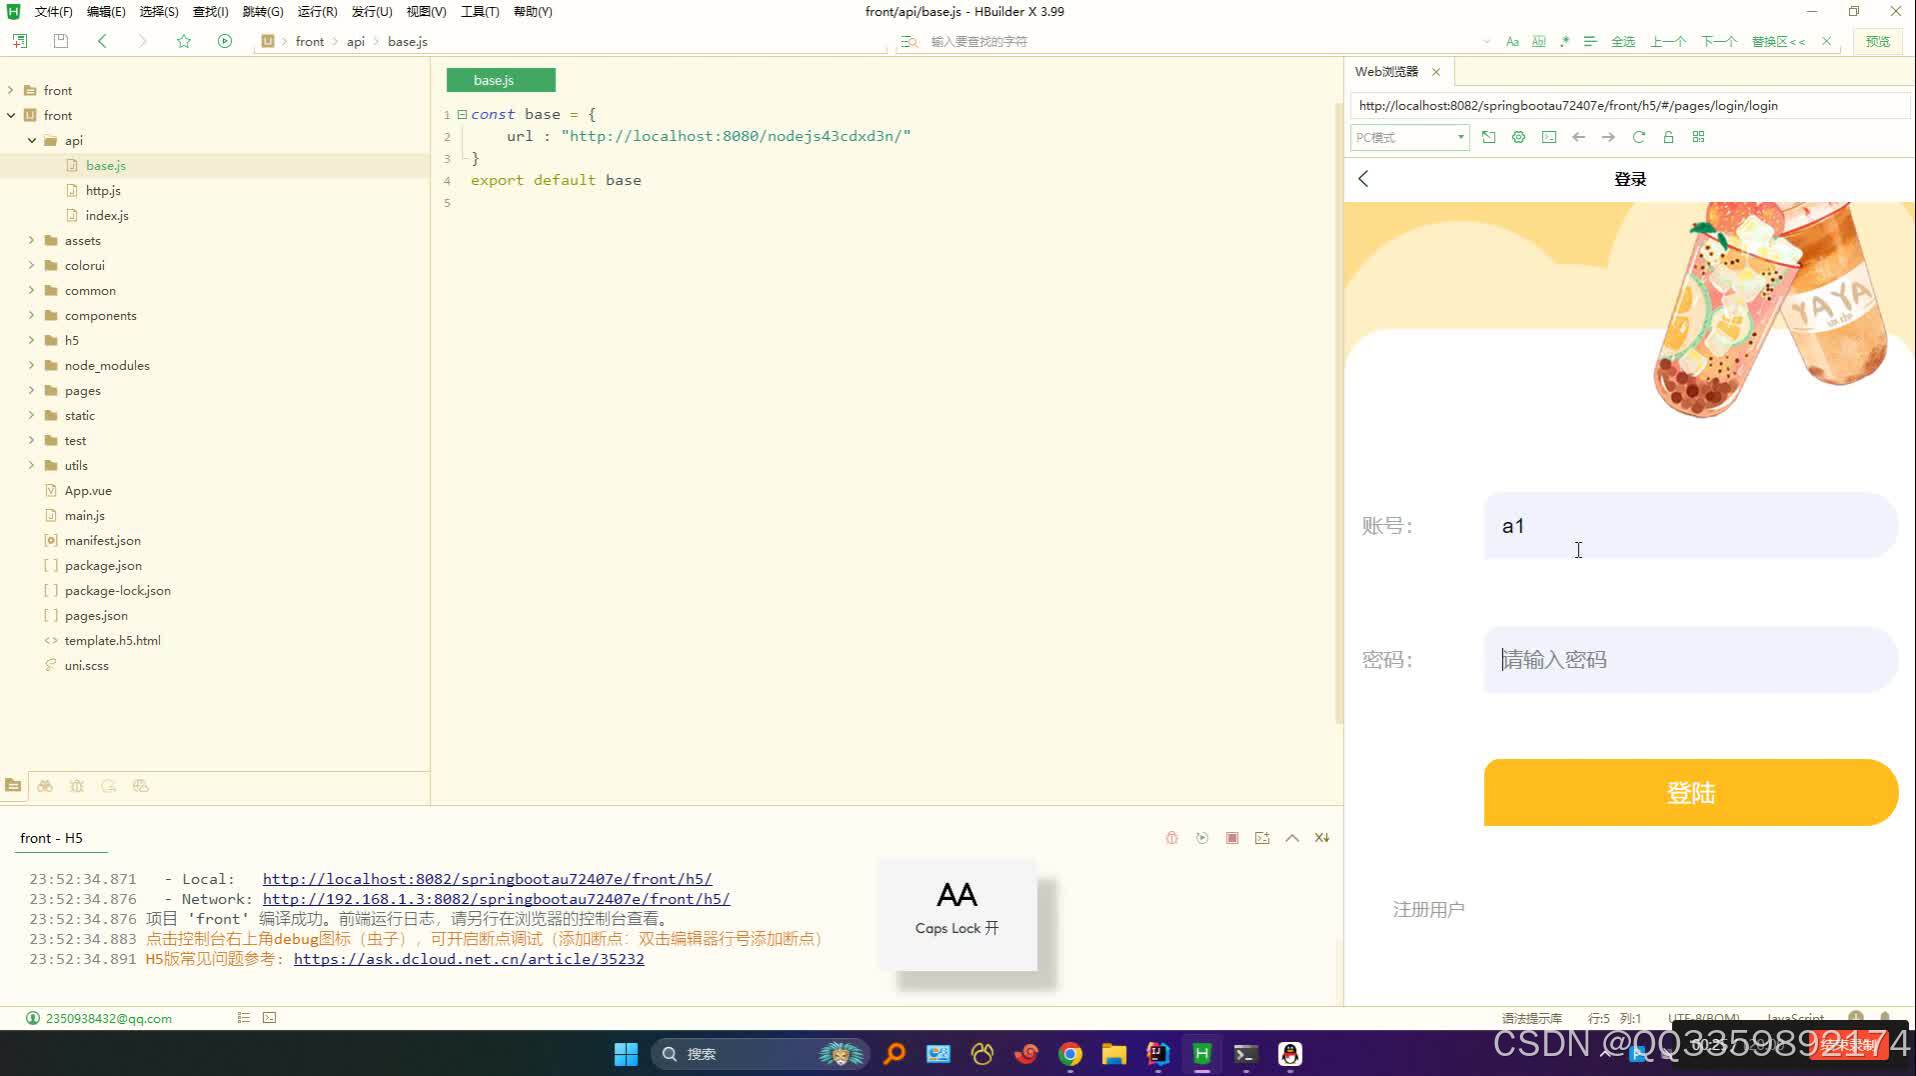Close the Web浏览器 tab
Screen dimensions: 1916x1076
click(x=1436, y=72)
